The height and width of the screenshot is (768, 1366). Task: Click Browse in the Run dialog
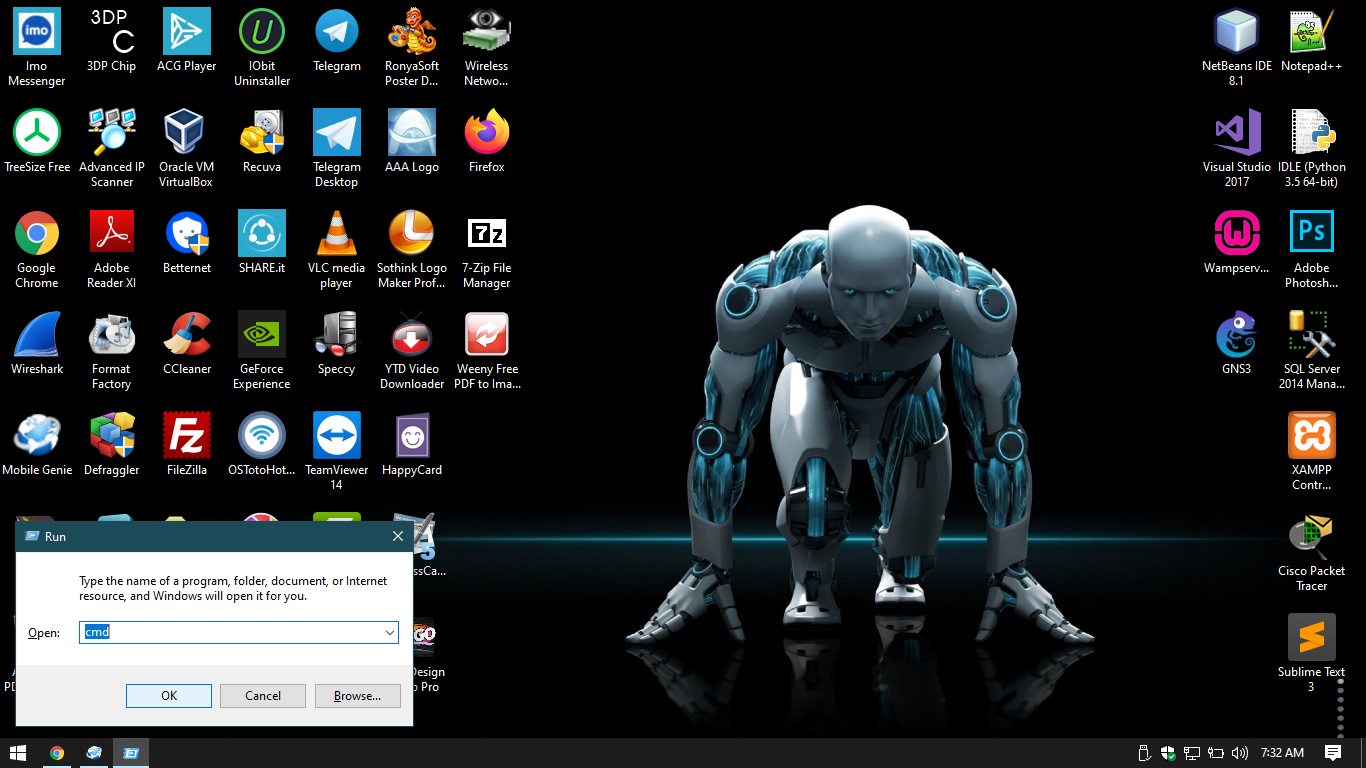tap(357, 695)
